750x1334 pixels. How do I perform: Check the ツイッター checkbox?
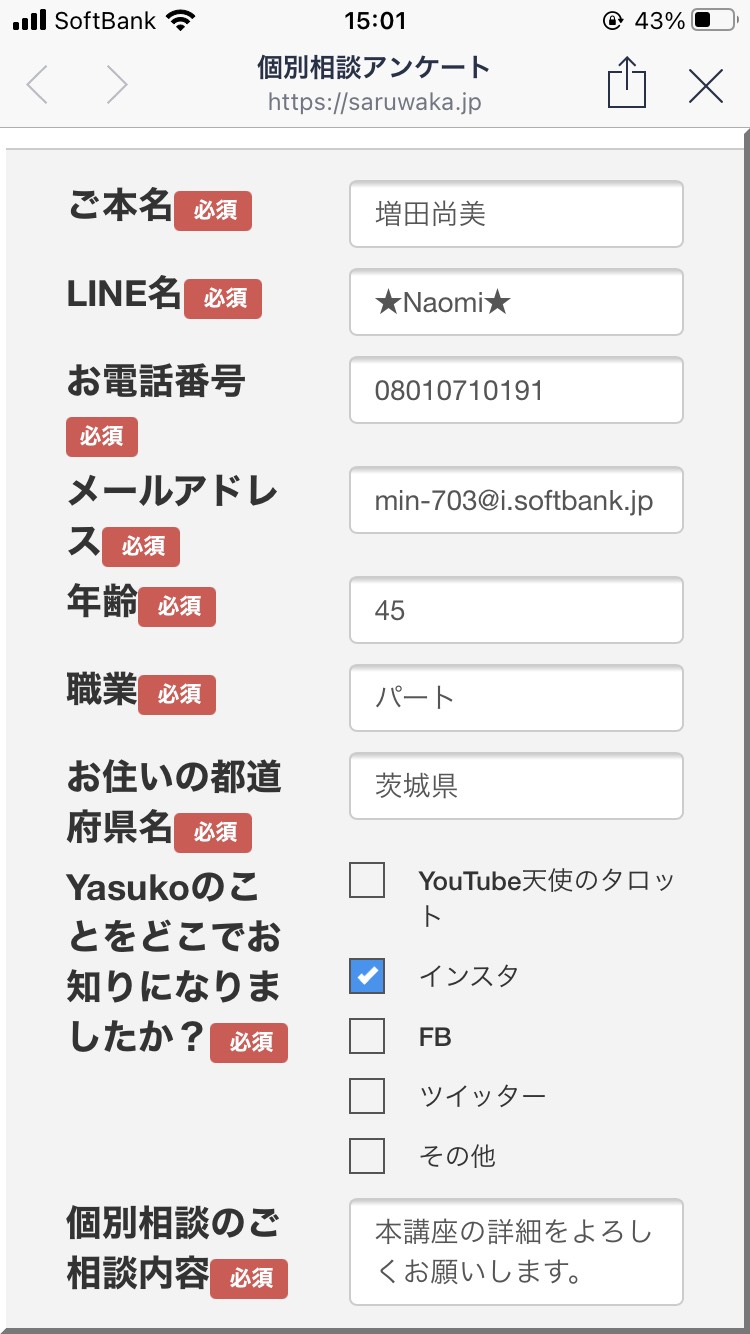click(x=367, y=1096)
